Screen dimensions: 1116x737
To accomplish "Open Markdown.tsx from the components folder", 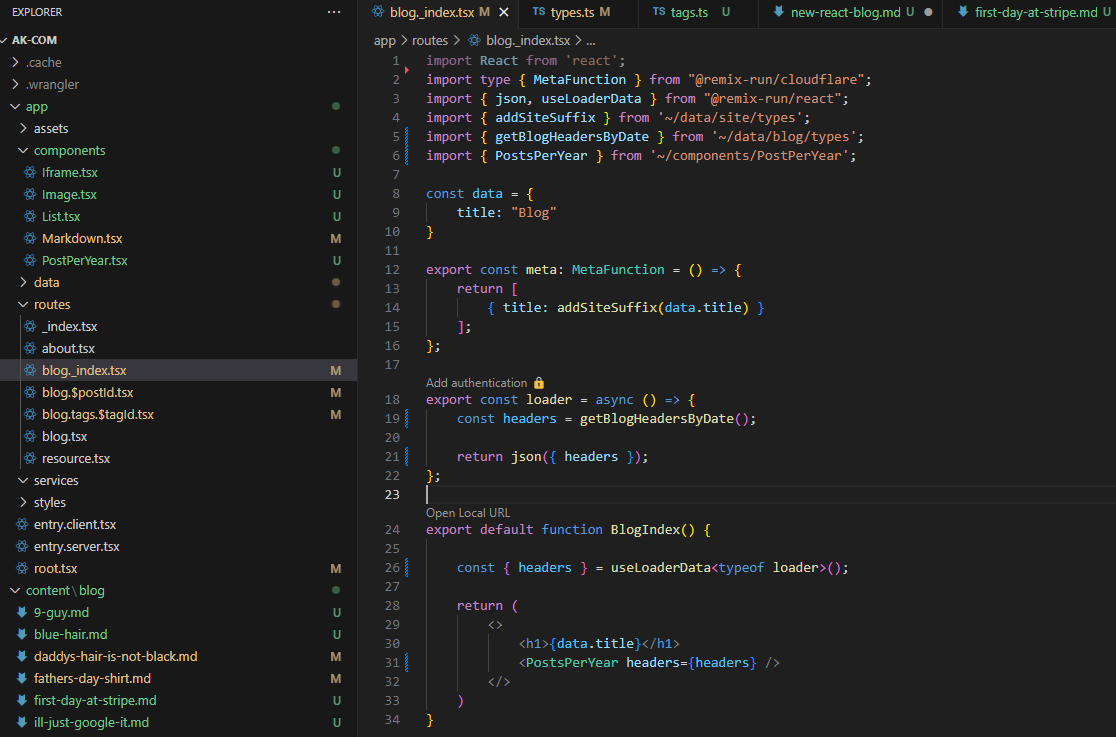I will 81,239.
